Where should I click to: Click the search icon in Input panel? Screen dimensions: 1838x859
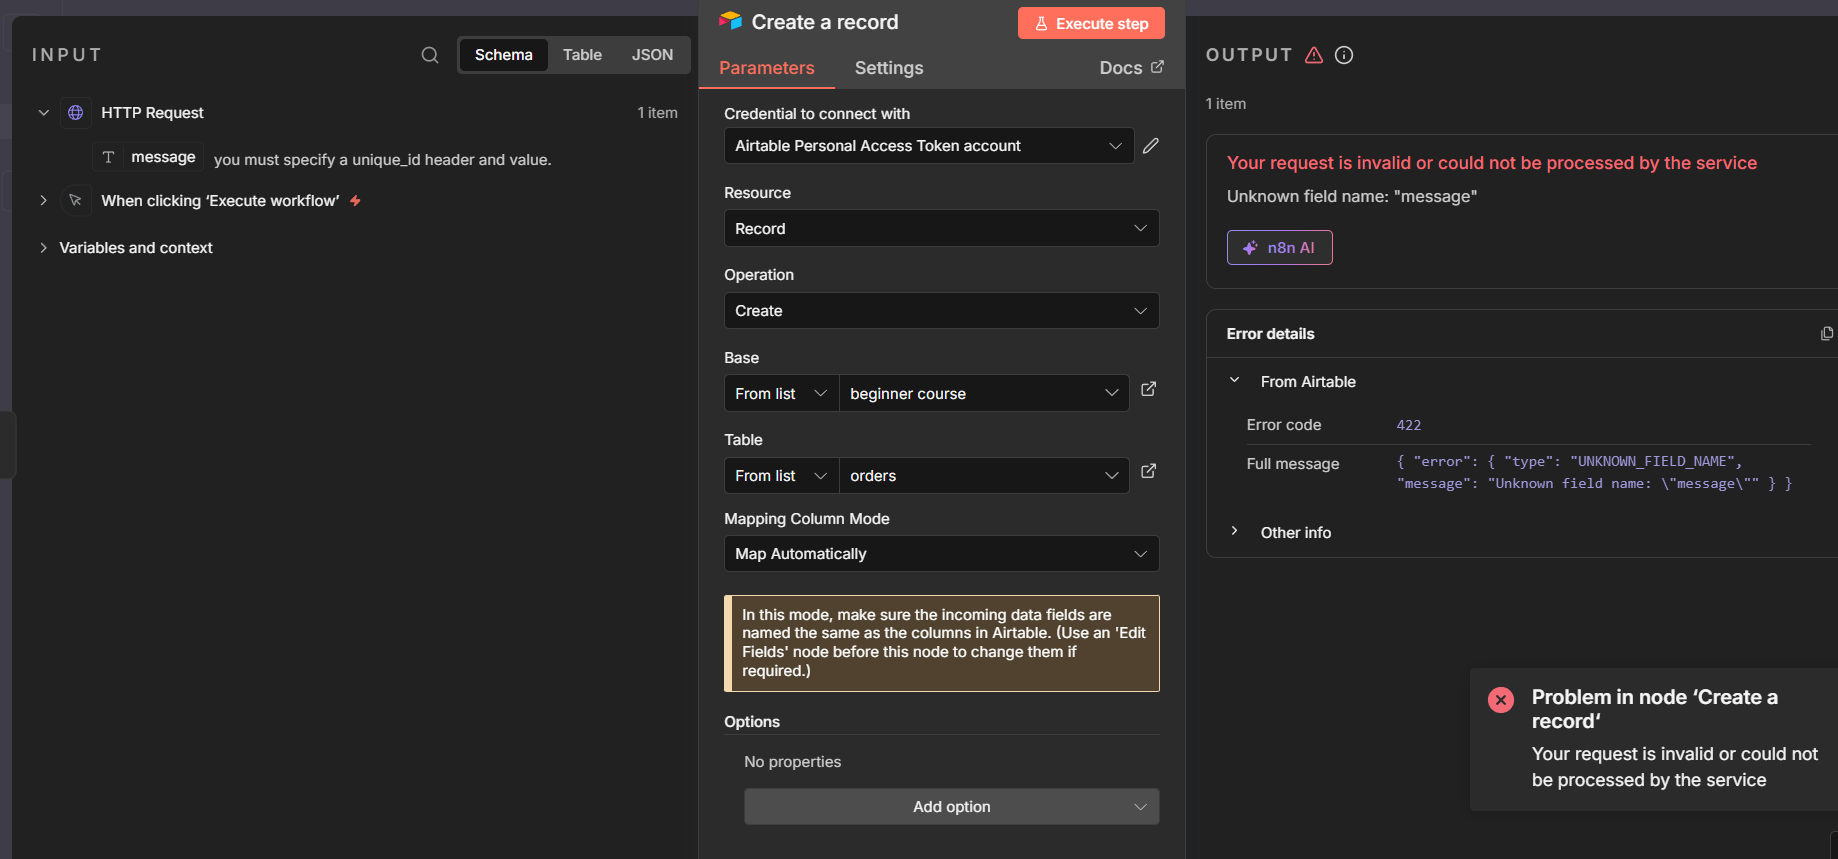click(x=430, y=55)
